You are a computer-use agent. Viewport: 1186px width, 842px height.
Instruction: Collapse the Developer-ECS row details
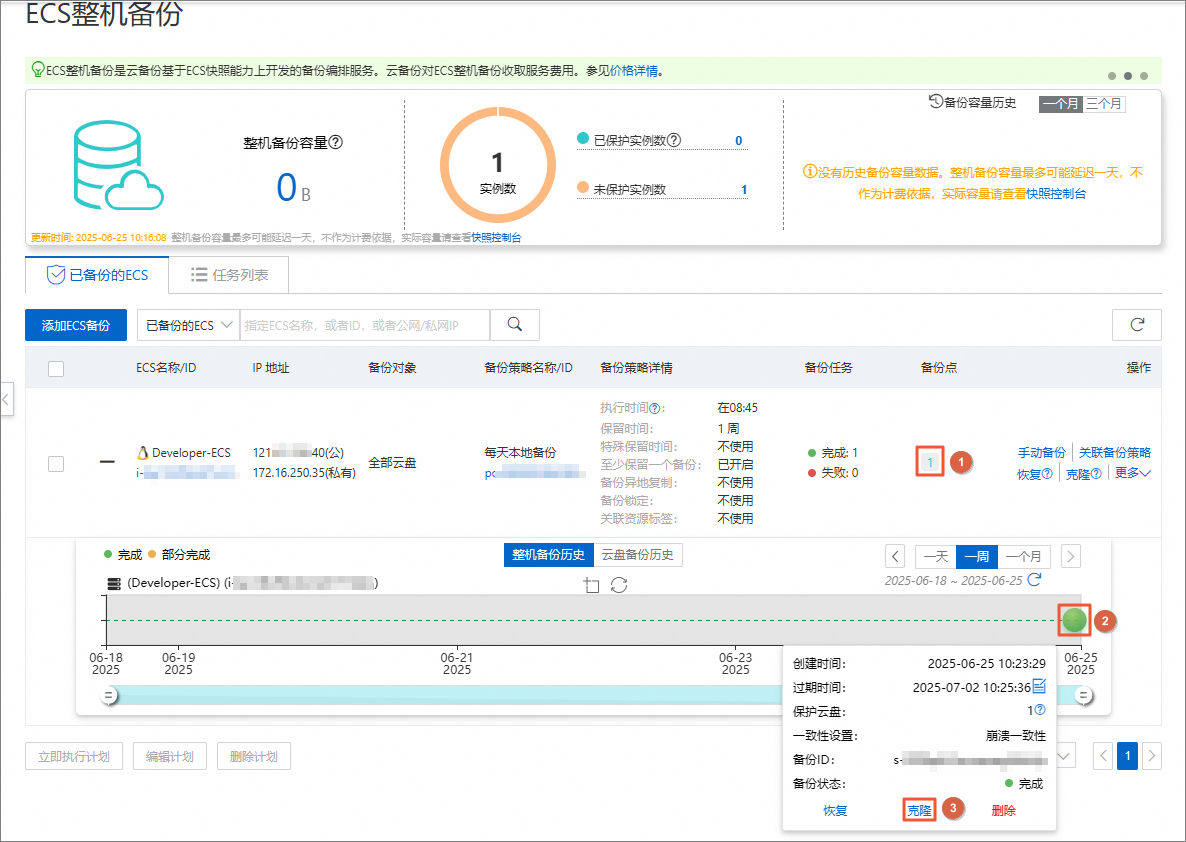tap(107, 462)
